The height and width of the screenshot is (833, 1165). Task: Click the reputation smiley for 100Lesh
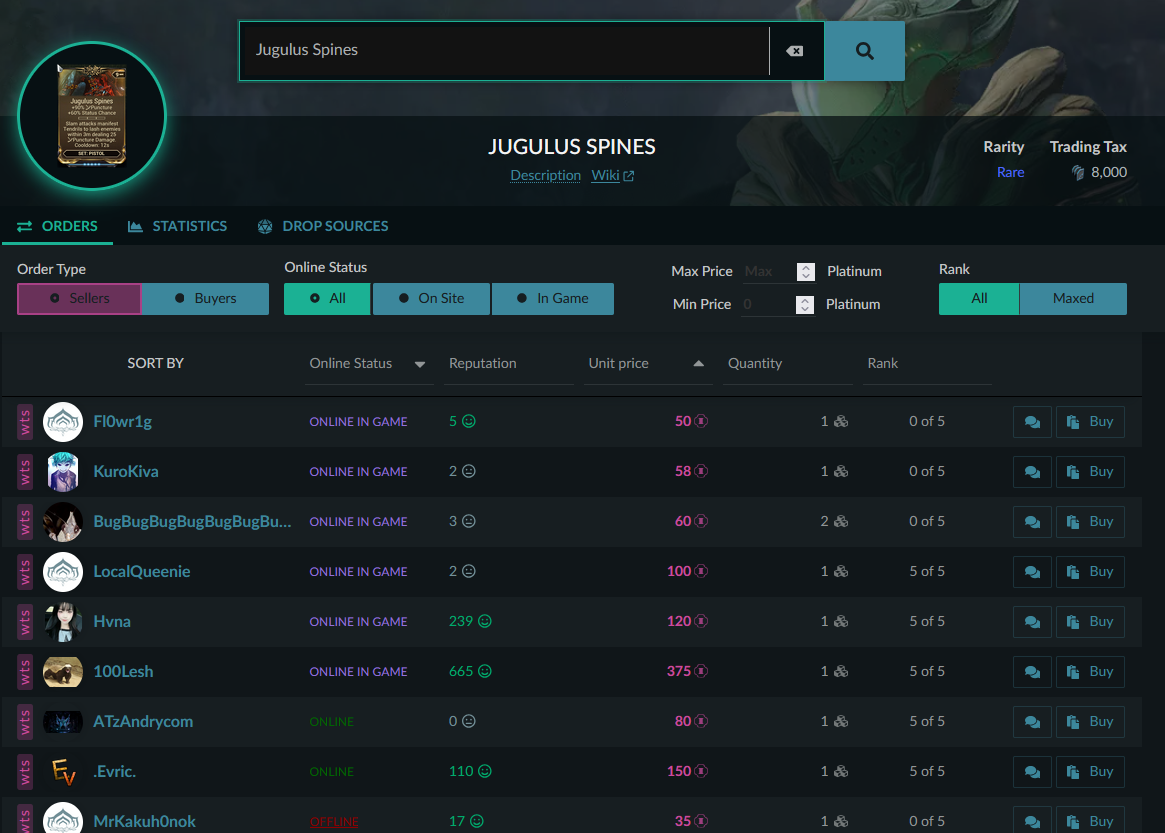(485, 671)
